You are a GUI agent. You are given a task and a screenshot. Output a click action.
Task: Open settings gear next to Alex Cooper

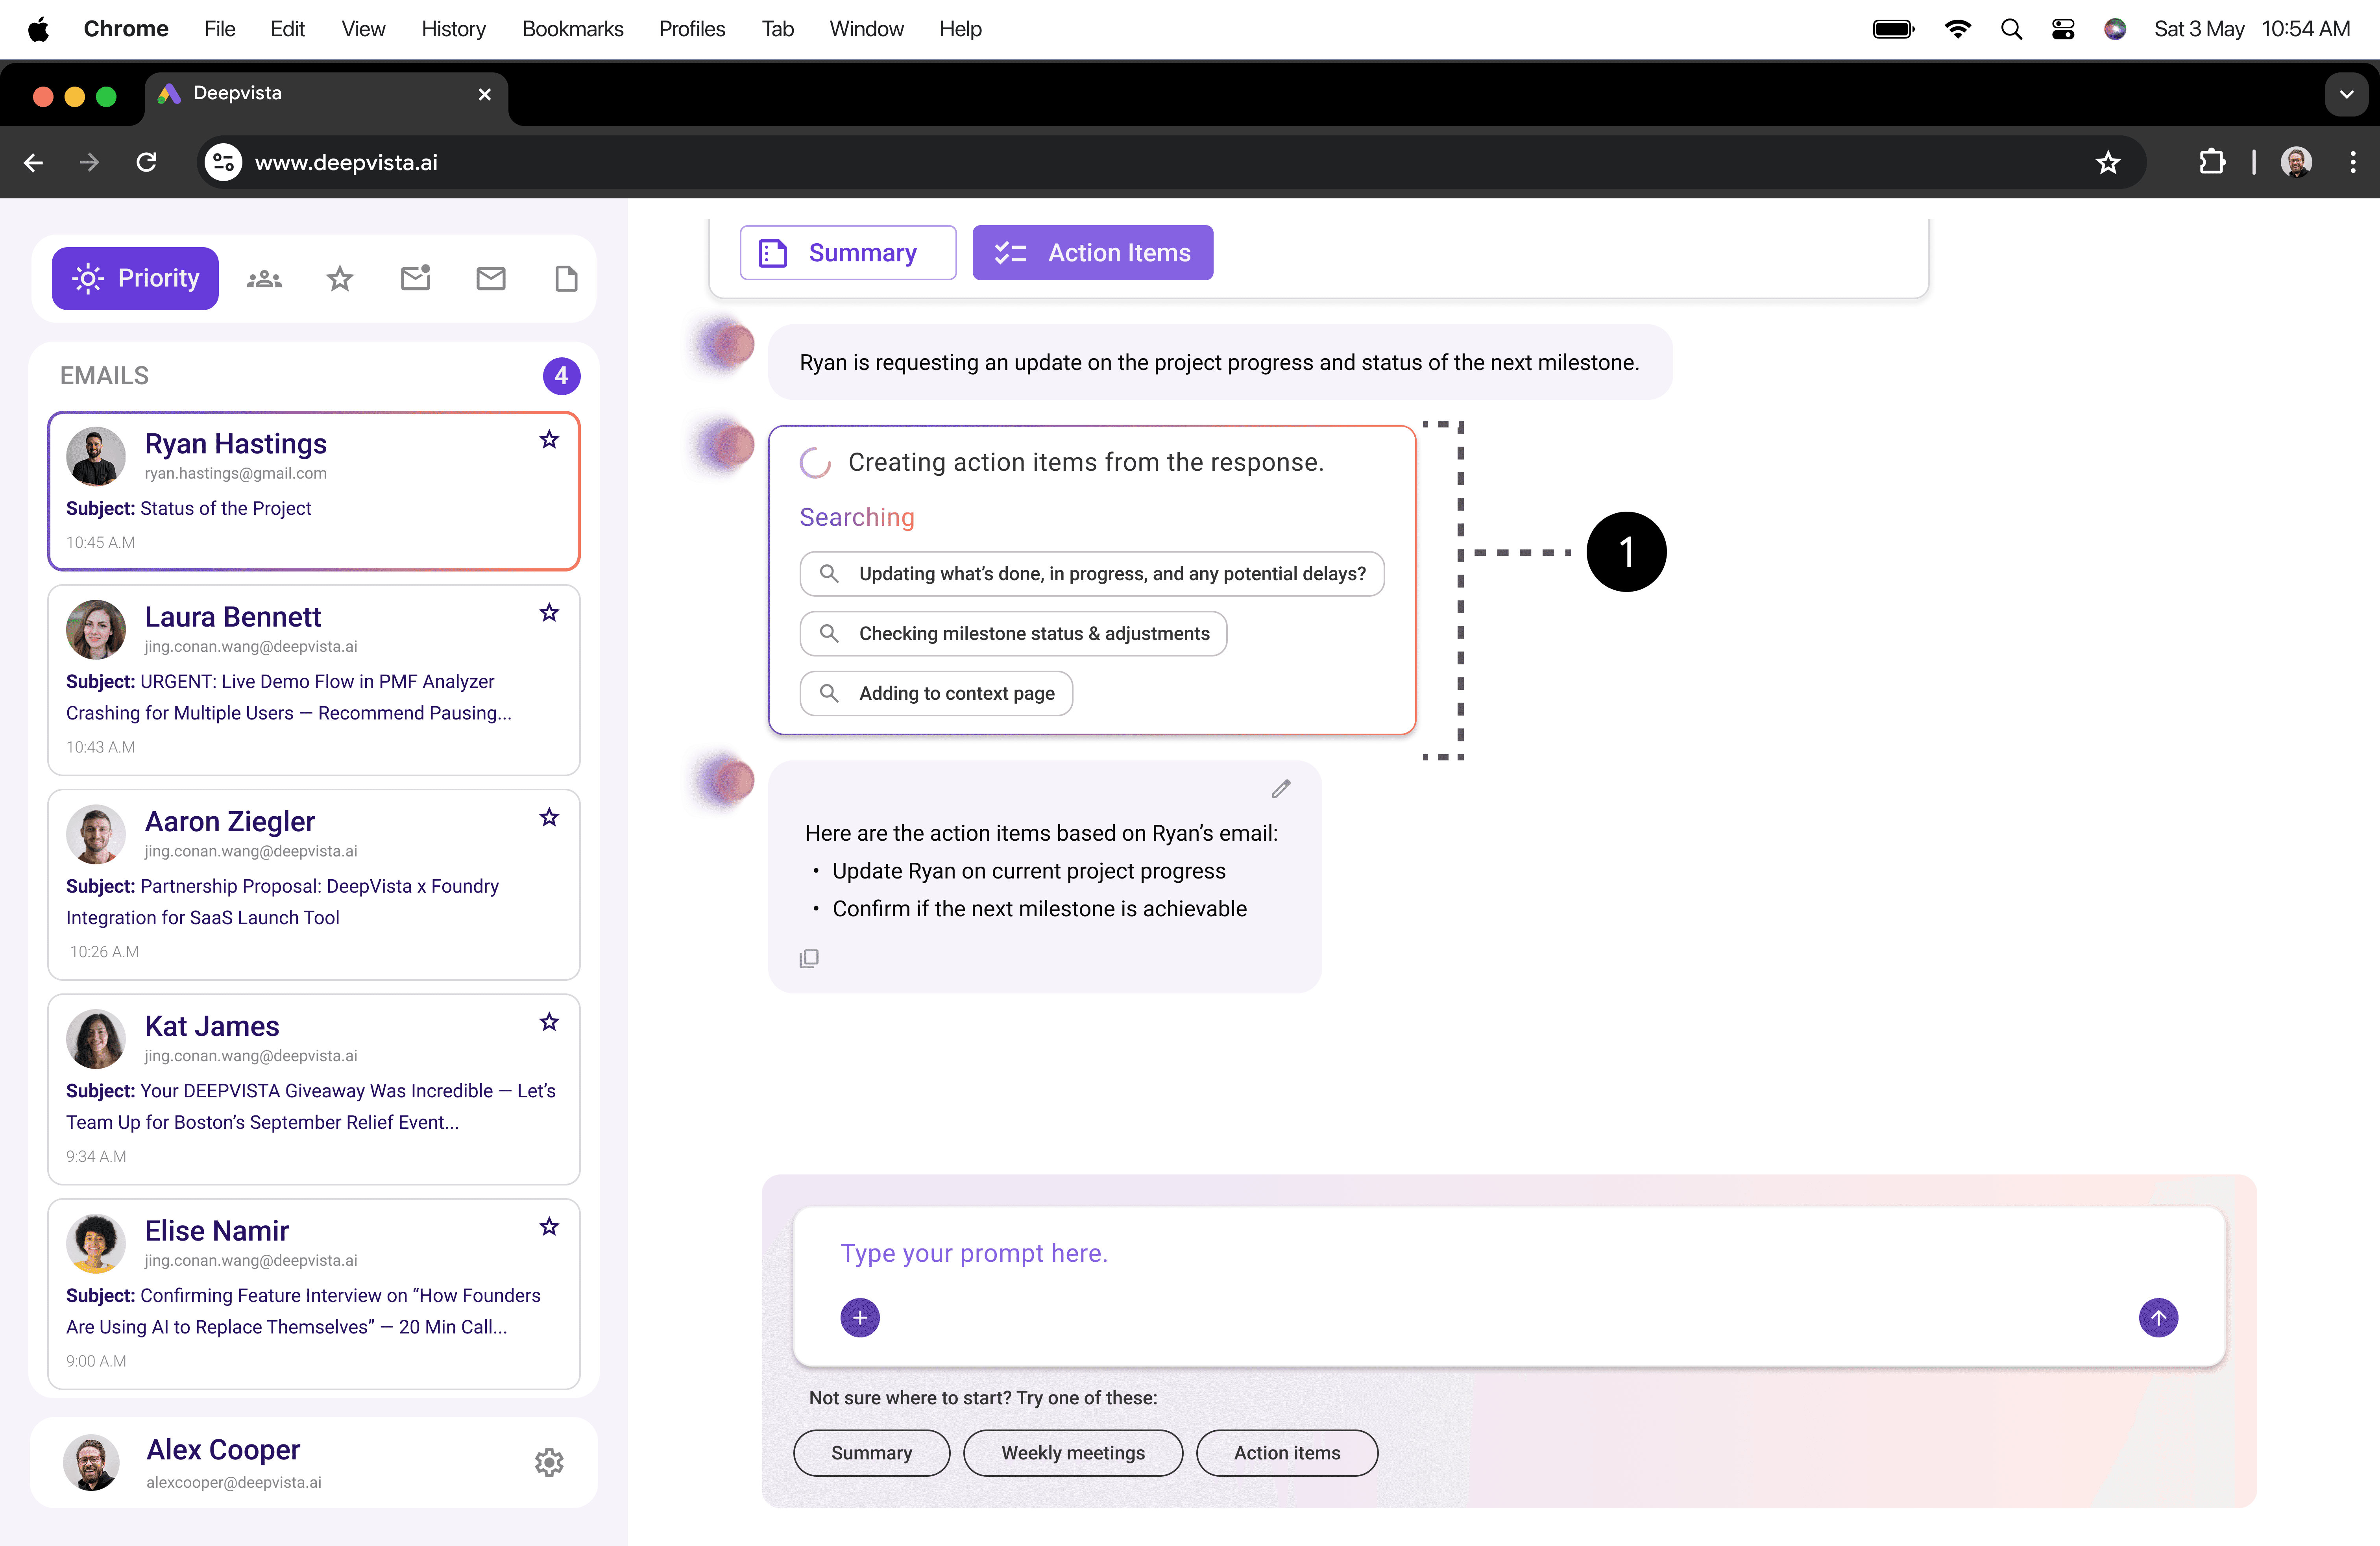click(x=549, y=1462)
